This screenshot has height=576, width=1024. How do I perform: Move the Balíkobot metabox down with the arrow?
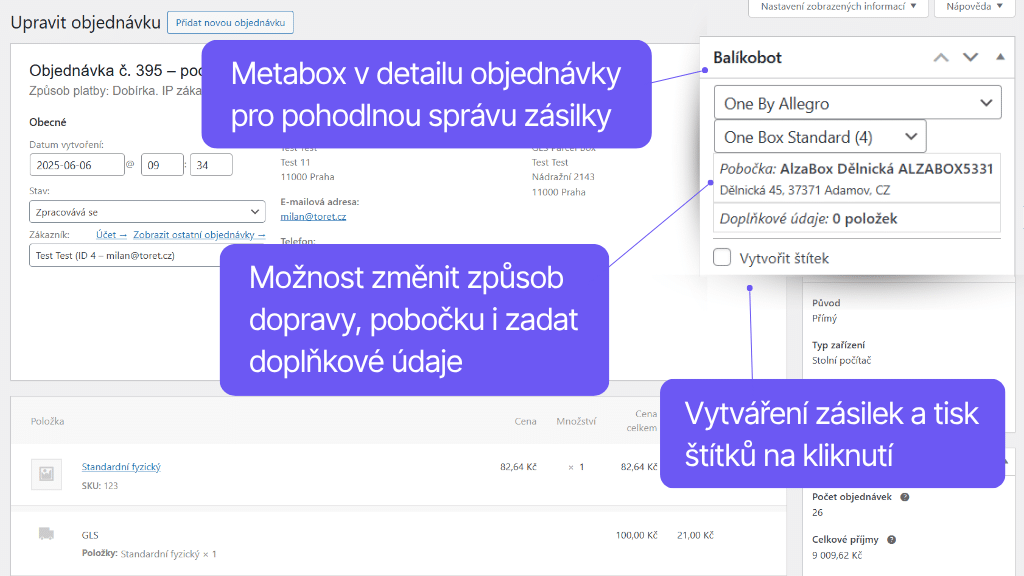point(970,57)
